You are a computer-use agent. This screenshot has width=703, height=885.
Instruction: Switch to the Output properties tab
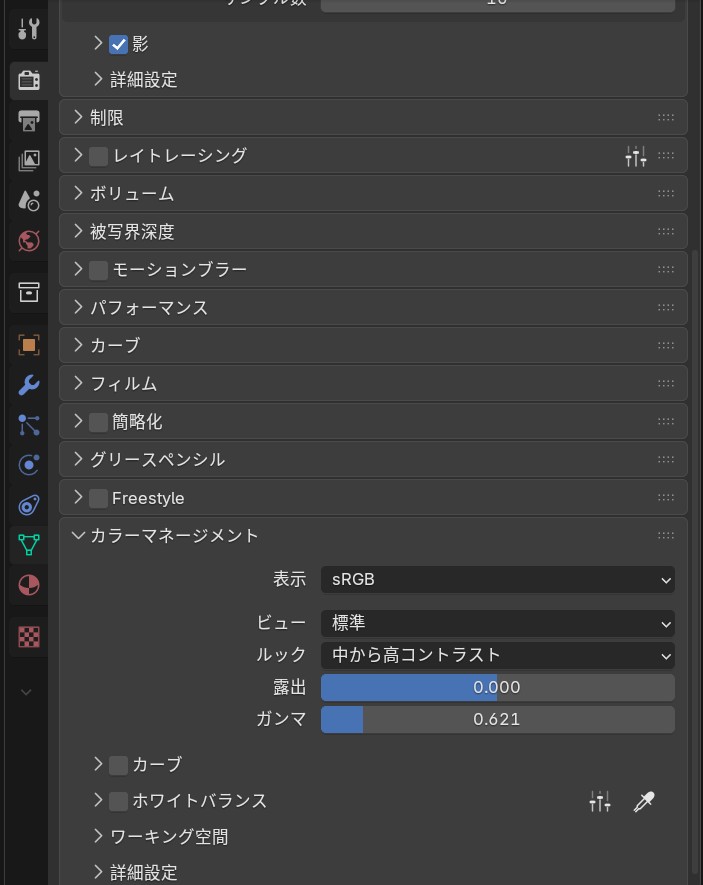(28, 121)
